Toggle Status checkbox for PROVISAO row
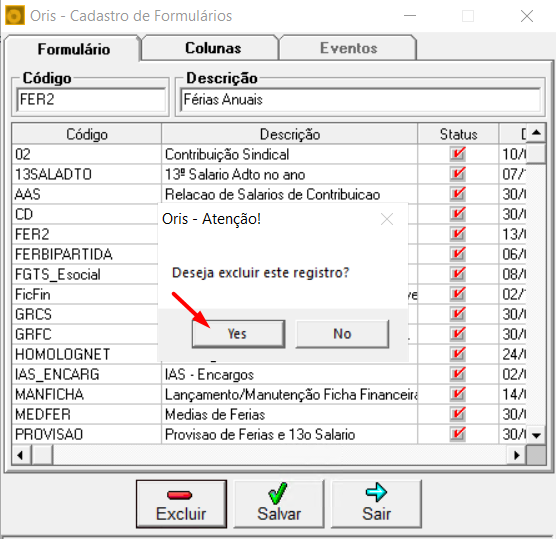This screenshot has width=556, height=539. (x=457, y=434)
